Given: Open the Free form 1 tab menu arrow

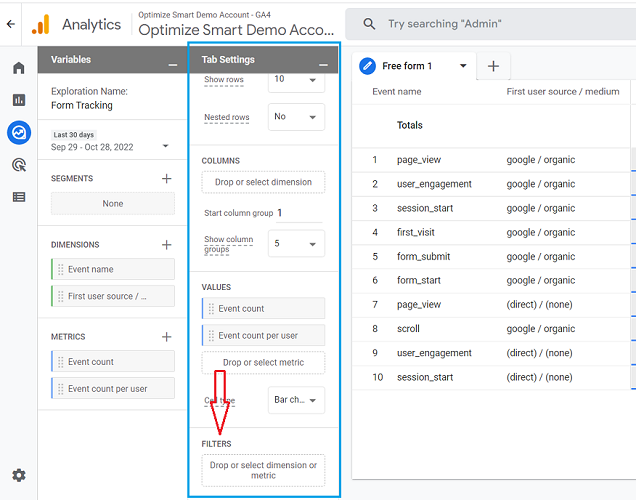Looking at the screenshot, I should (463, 66).
